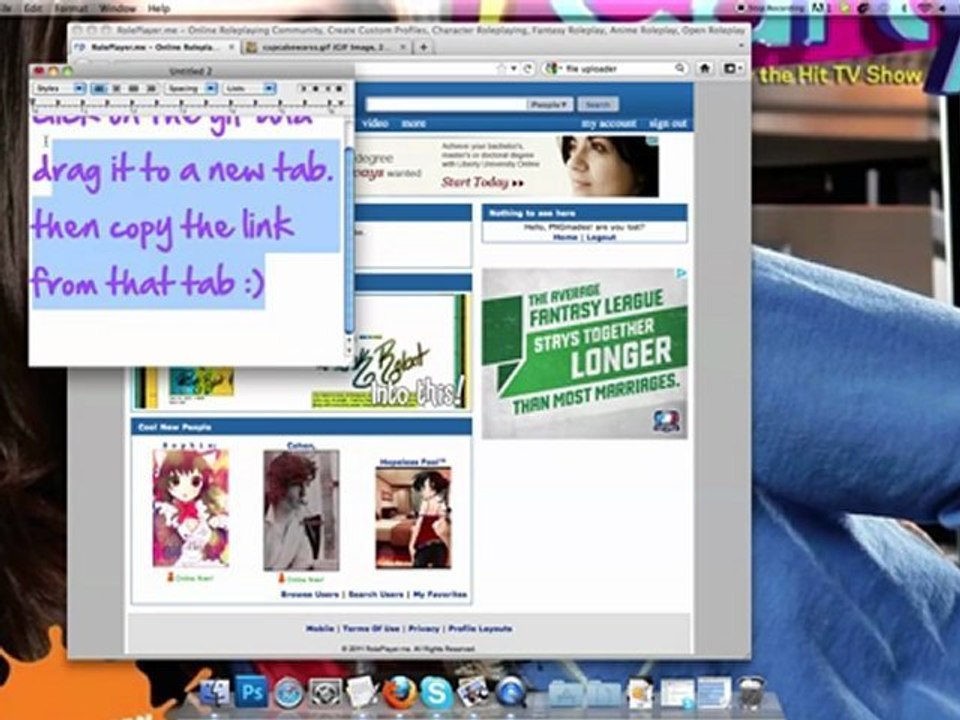960x720 pixels.
Task: Open the Window menu
Action: coord(117,8)
